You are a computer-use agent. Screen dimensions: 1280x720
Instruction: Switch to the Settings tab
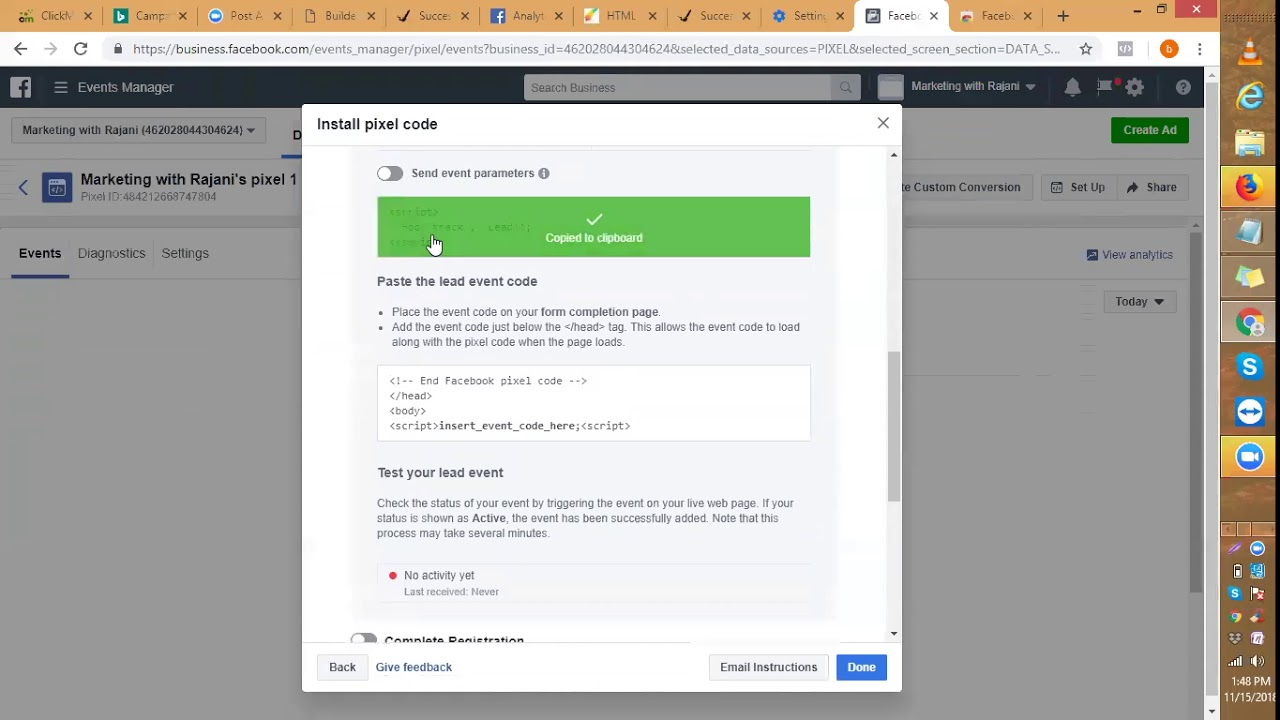click(x=185, y=253)
